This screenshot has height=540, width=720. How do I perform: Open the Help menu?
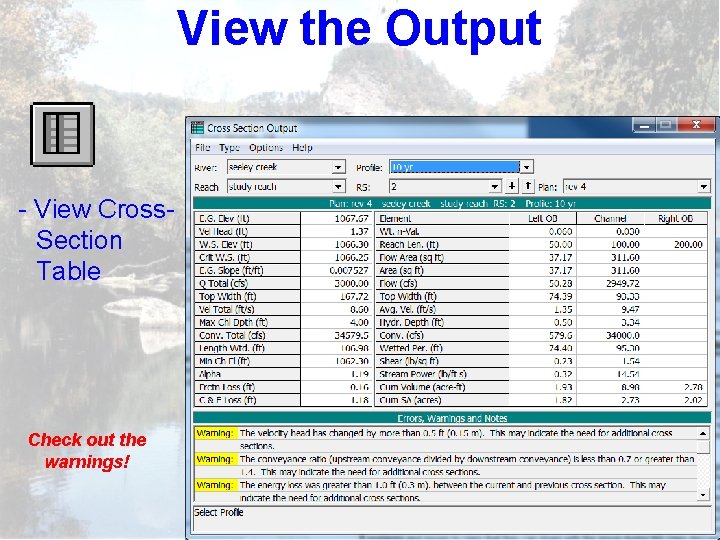(302, 147)
